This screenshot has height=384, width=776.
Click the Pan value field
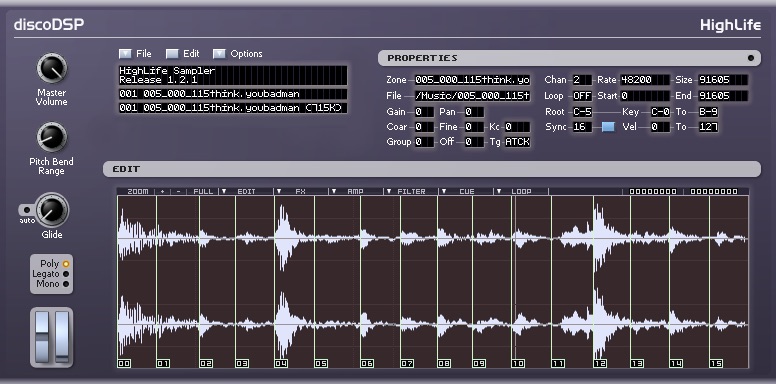coord(474,112)
